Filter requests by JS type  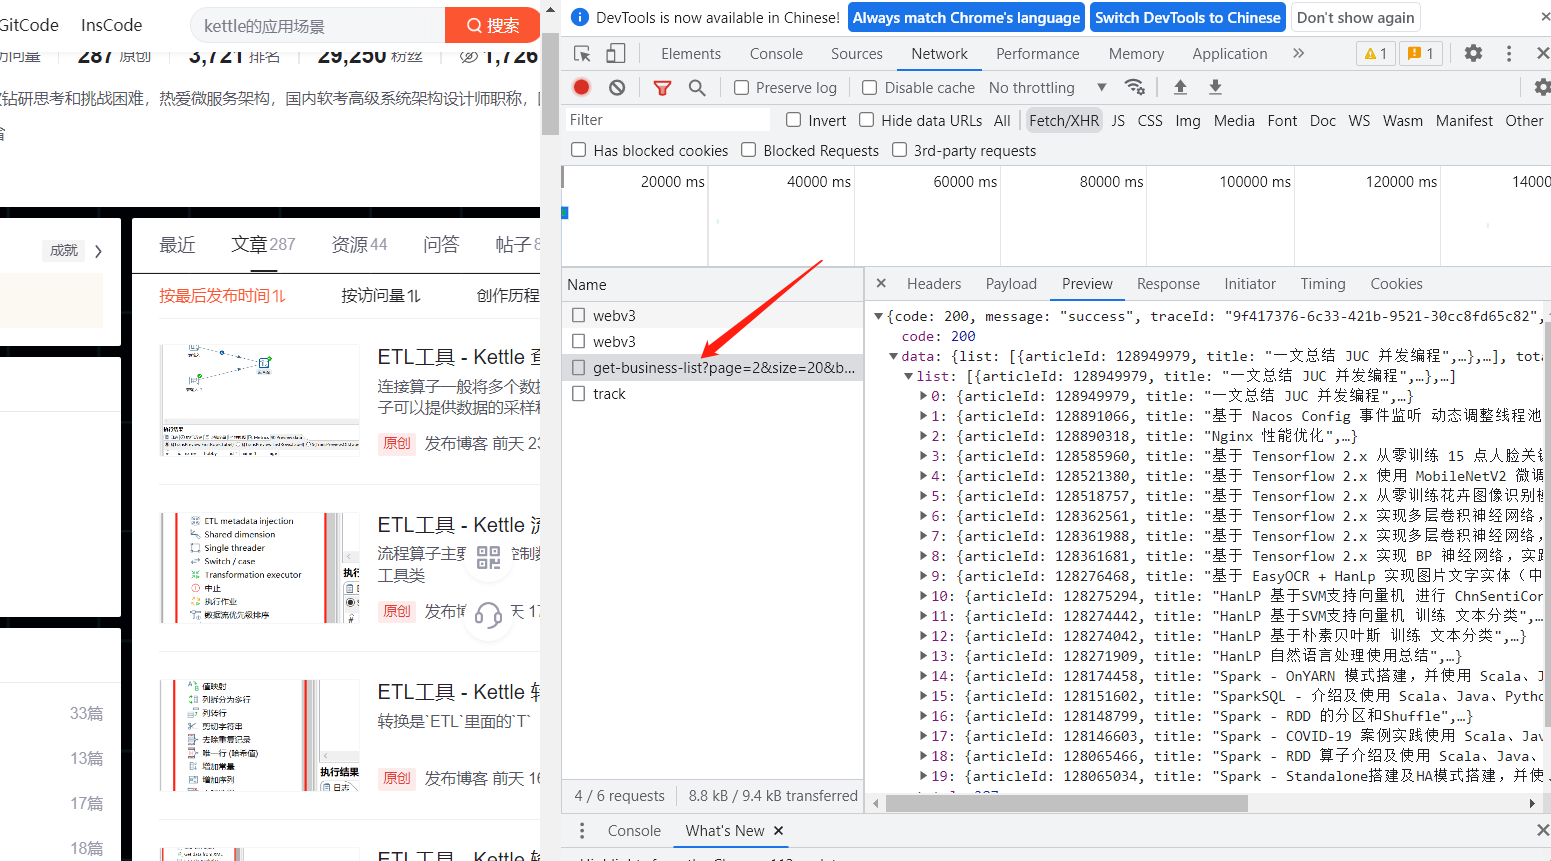pos(1118,120)
